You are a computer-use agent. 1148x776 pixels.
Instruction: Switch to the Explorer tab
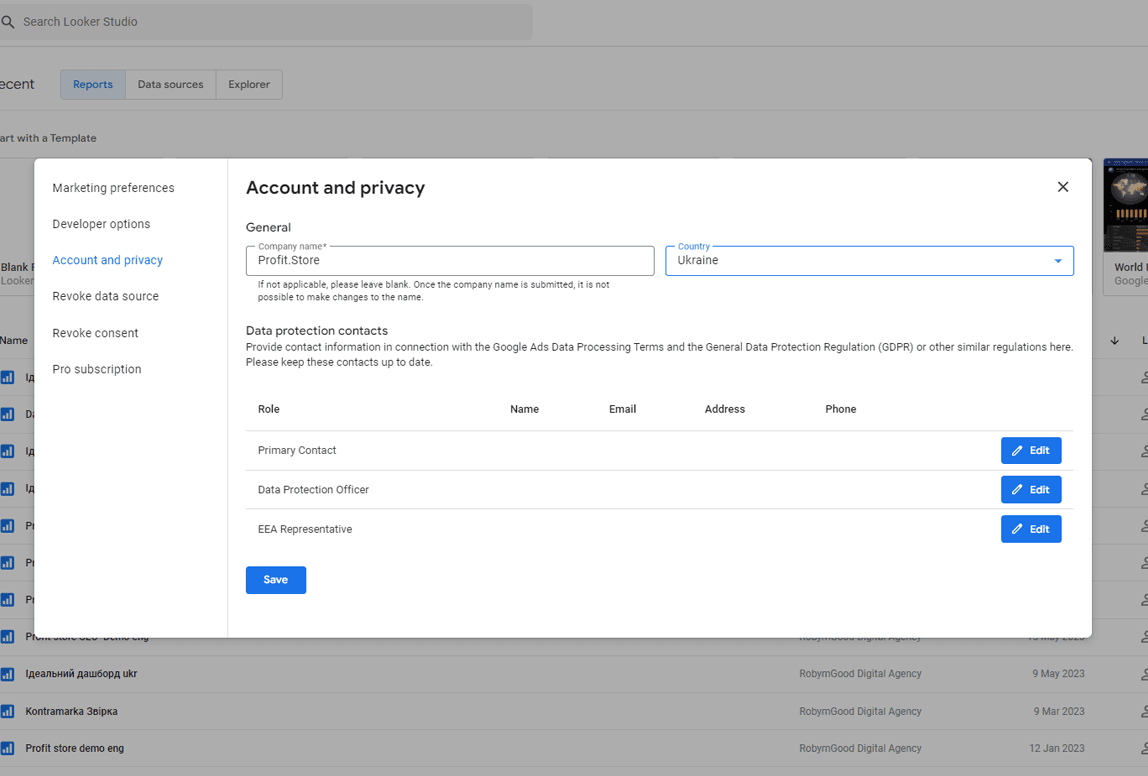coord(249,84)
